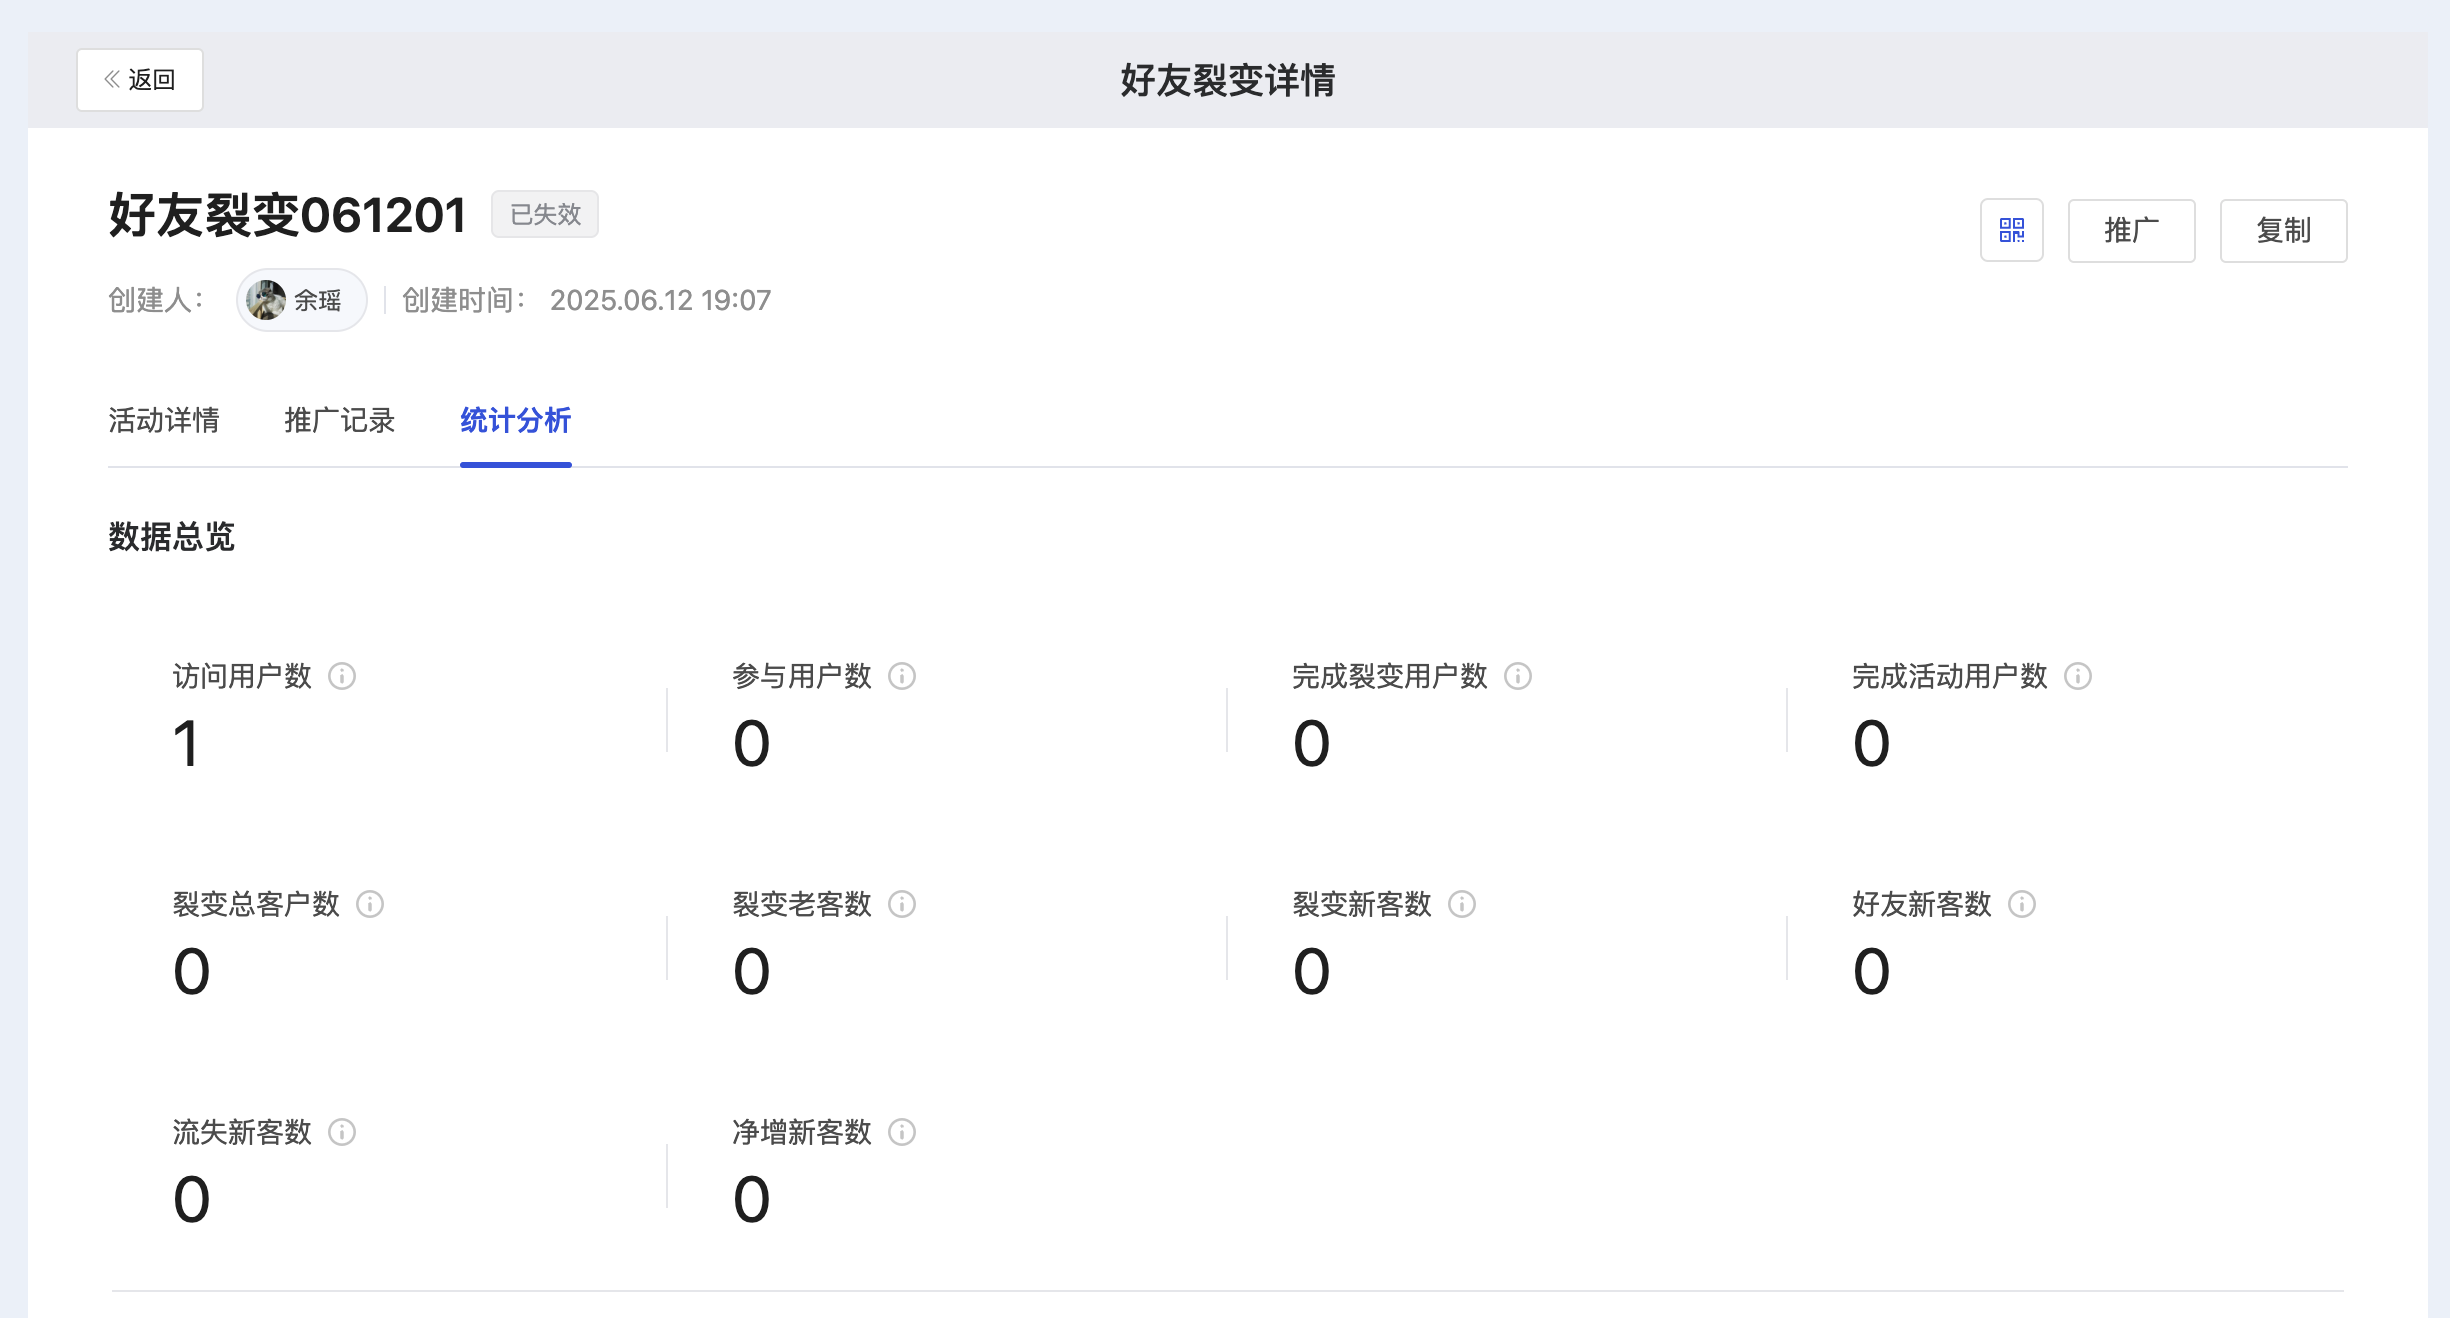This screenshot has height=1318, width=2450.
Task: Click the 返回 back button
Action: (140, 80)
